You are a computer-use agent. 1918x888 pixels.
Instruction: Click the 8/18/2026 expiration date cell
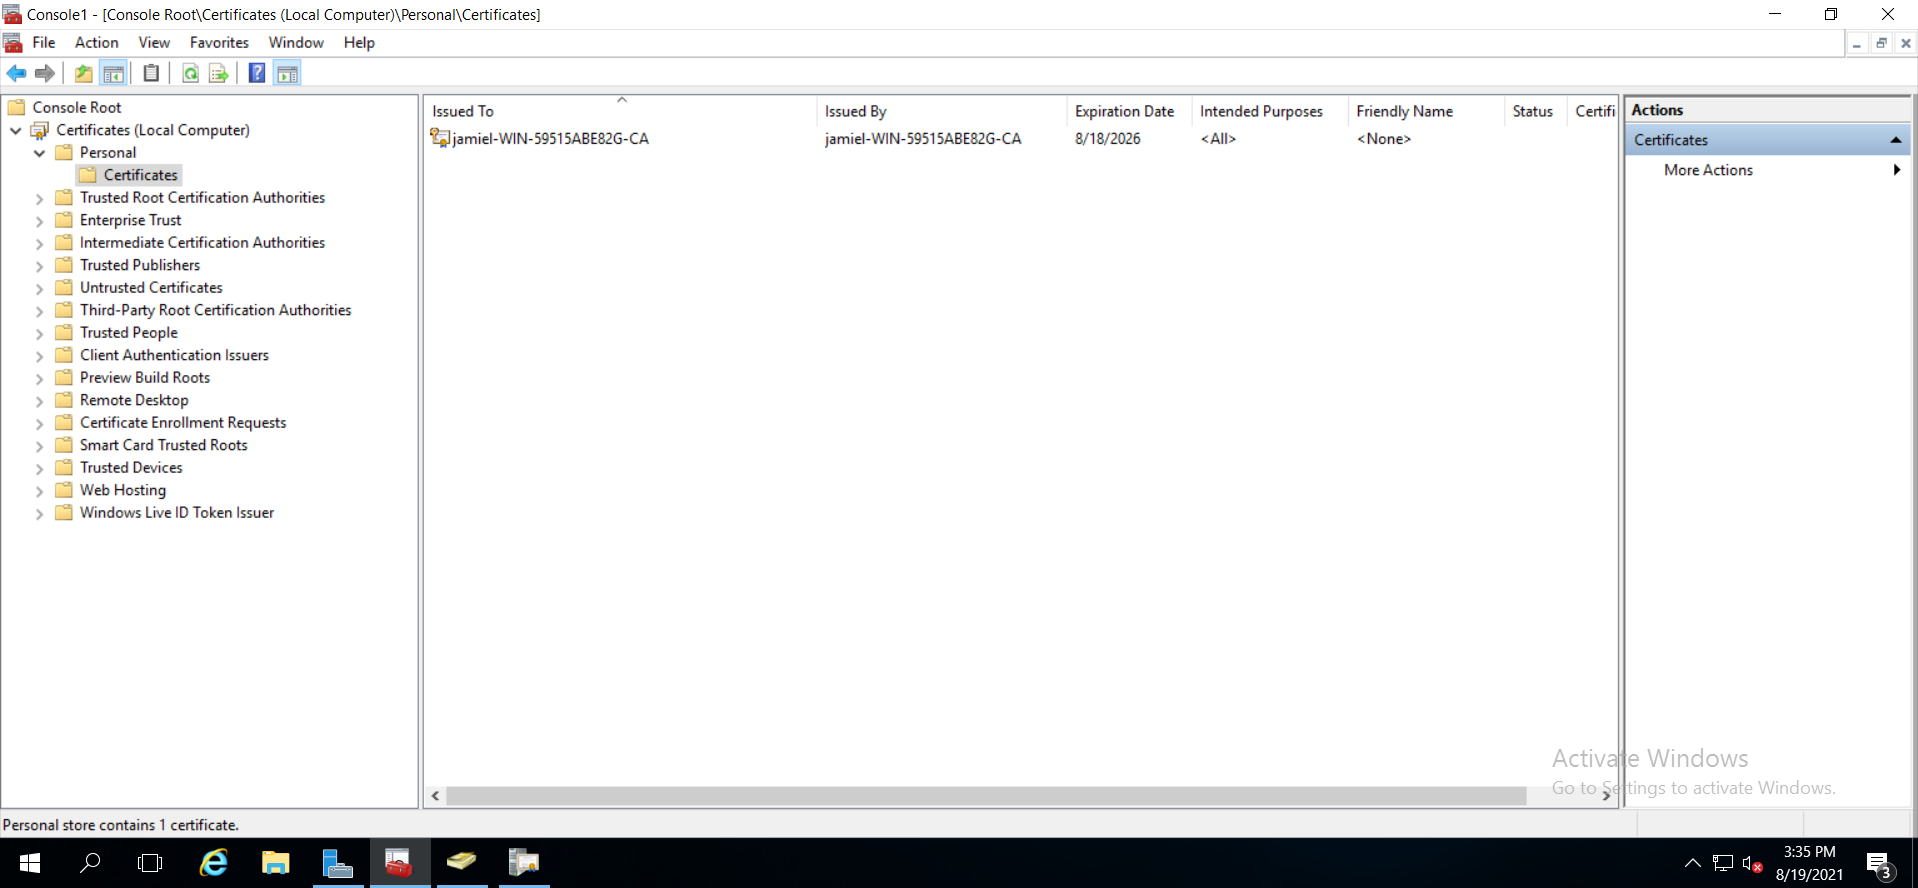(1108, 139)
